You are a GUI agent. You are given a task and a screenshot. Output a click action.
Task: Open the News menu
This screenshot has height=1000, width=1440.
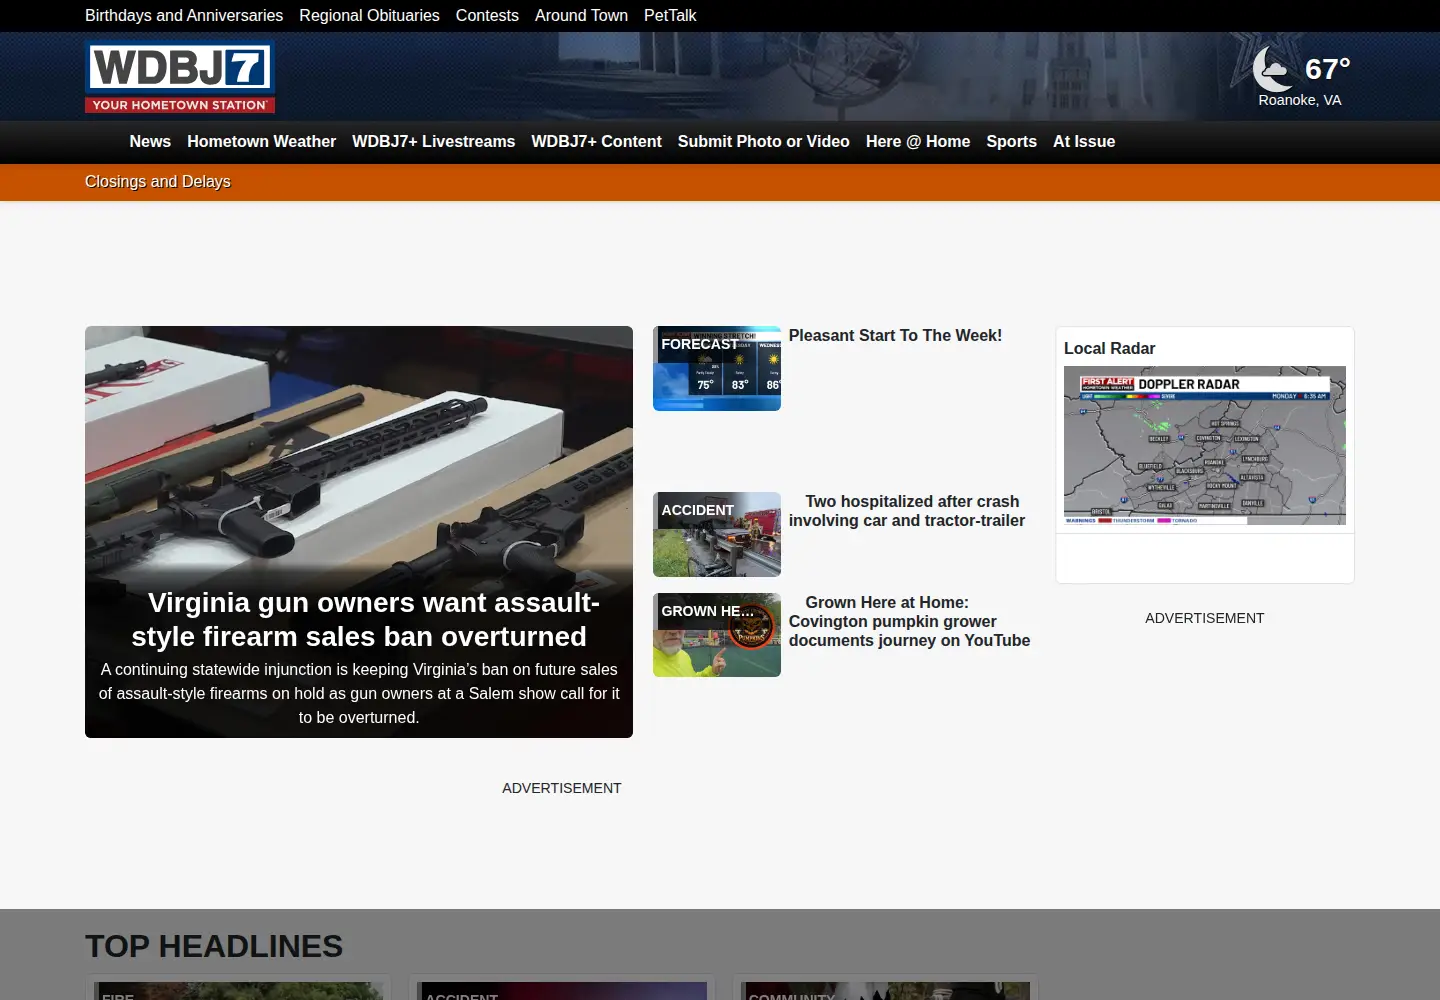pos(150,142)
